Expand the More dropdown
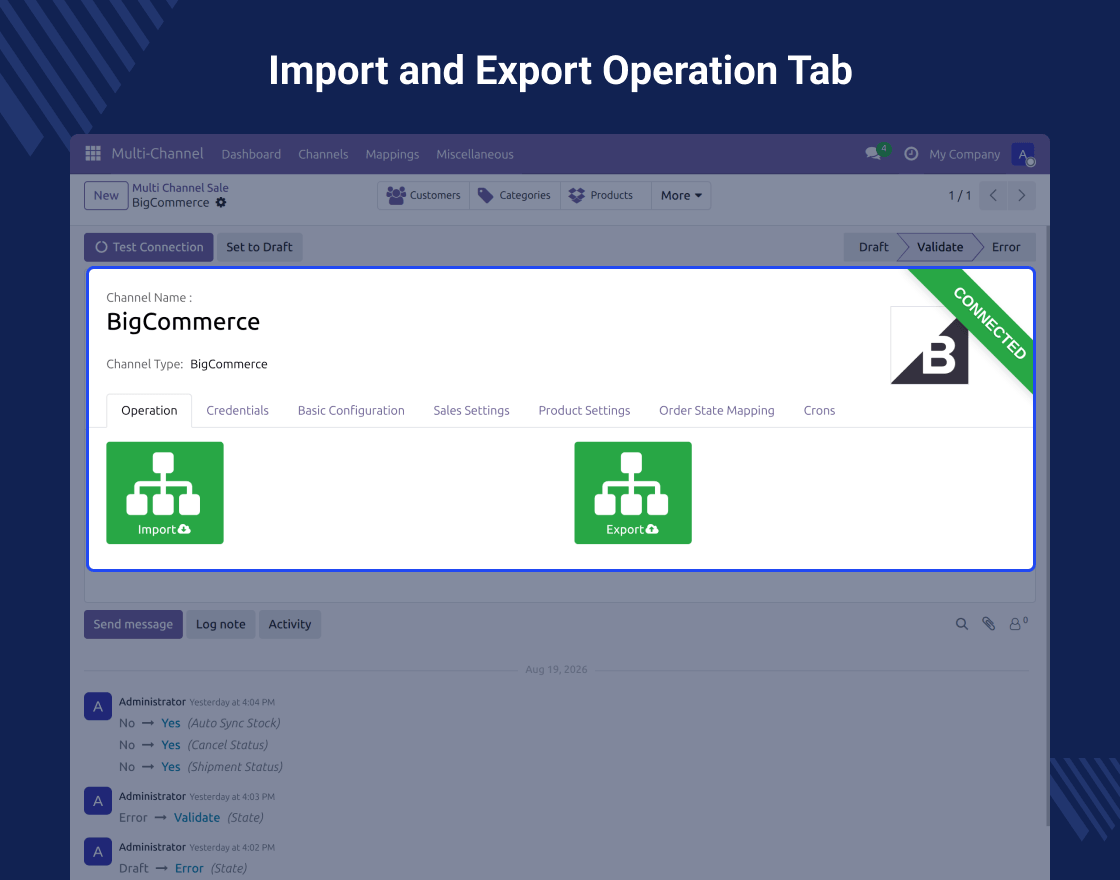Image resolution: width=1120 pixels, height=880 pixels. 681,196
